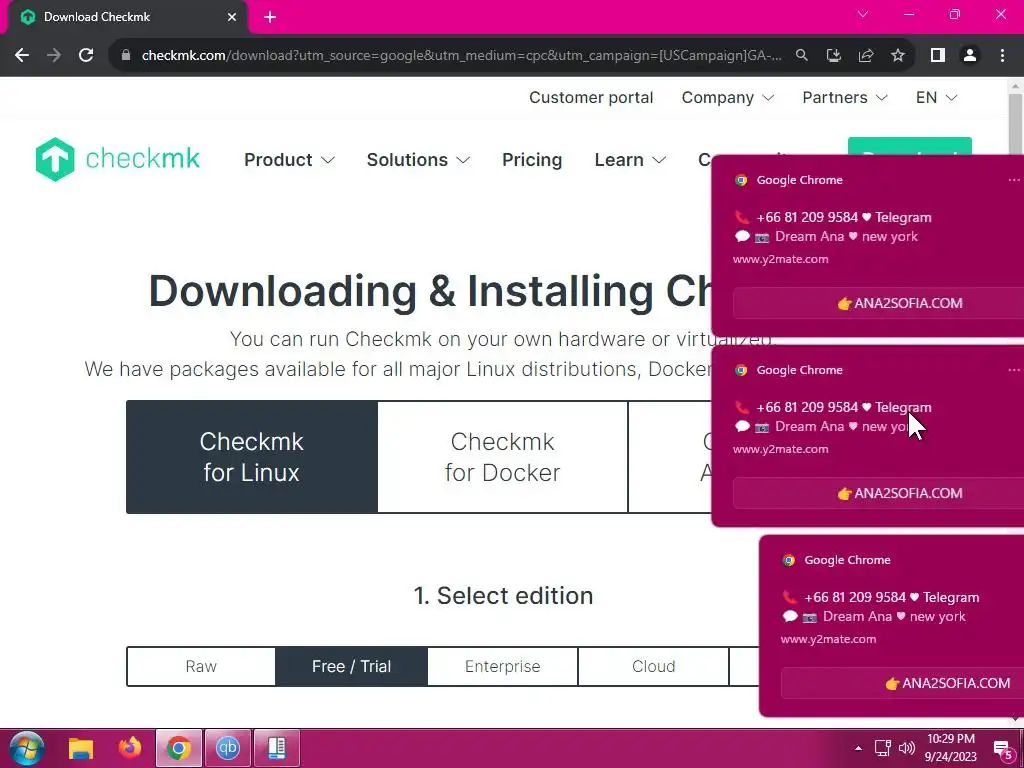Viewport: 1024px width, 768px height.
Task: Click the URL in the address bar
Action: (461, 56)
